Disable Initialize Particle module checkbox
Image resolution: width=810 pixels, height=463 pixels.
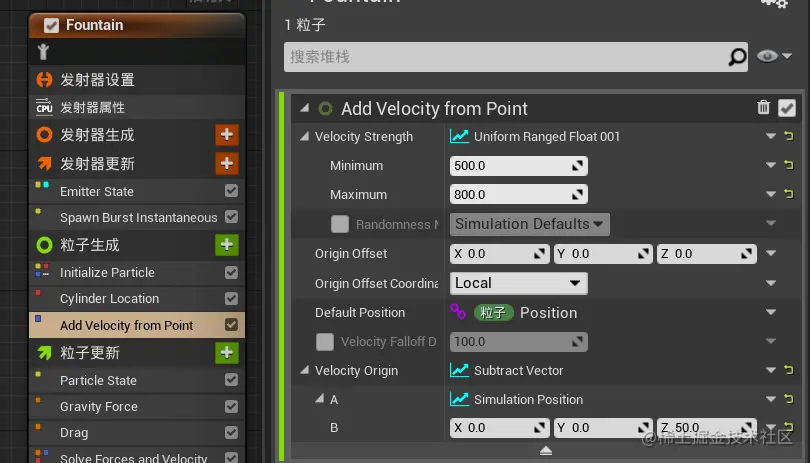[231, 272]
